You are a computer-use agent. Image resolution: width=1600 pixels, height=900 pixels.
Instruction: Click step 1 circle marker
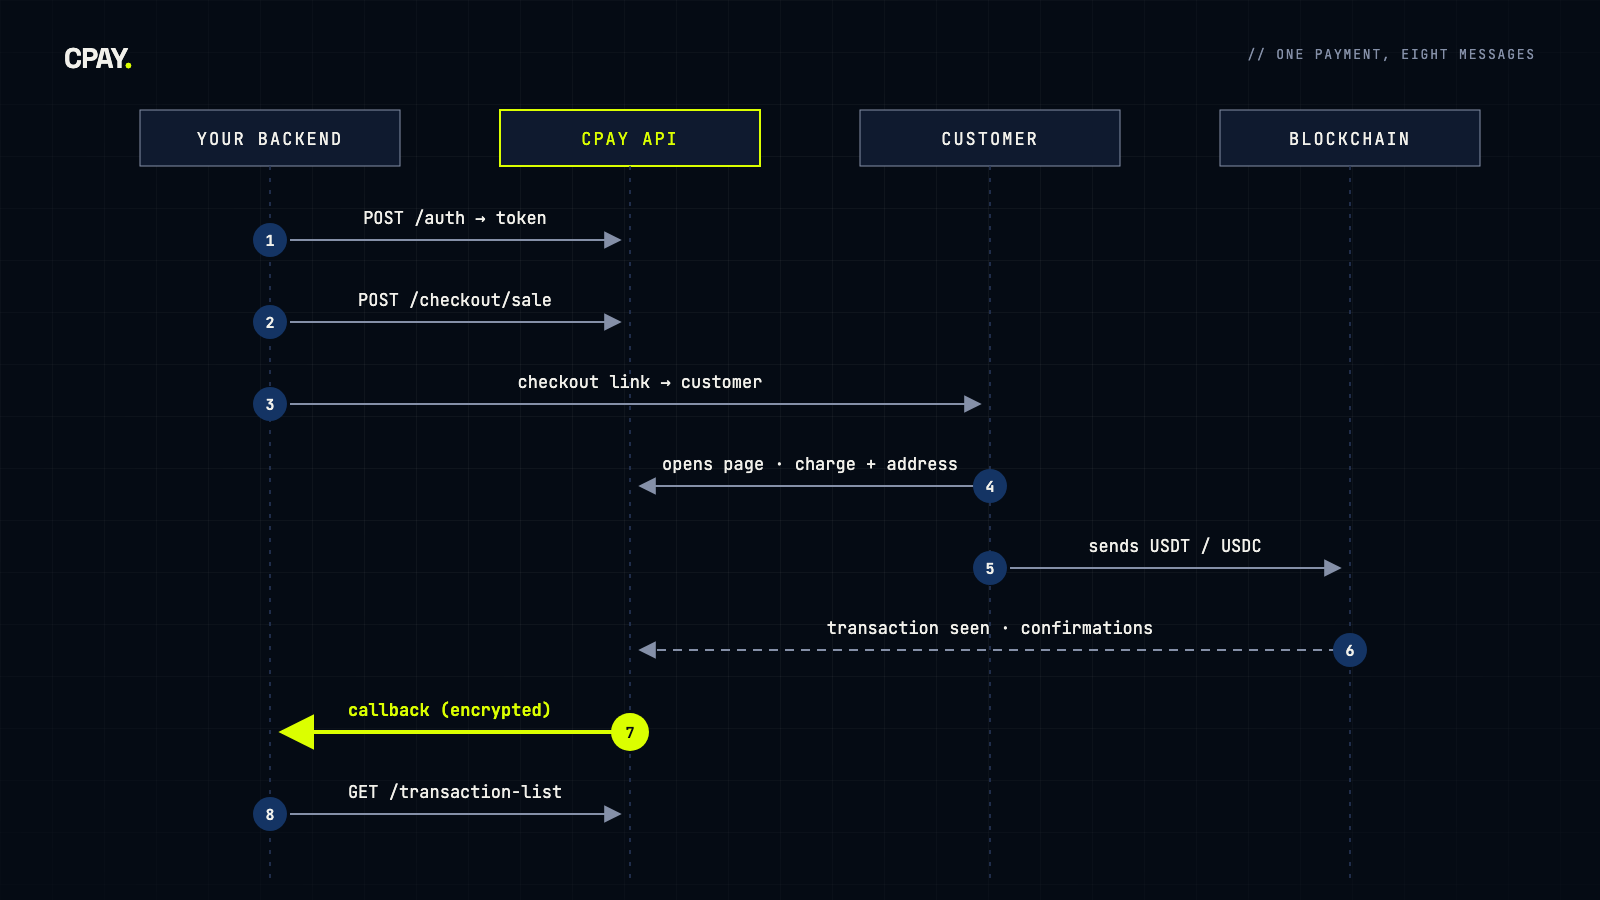270,240
